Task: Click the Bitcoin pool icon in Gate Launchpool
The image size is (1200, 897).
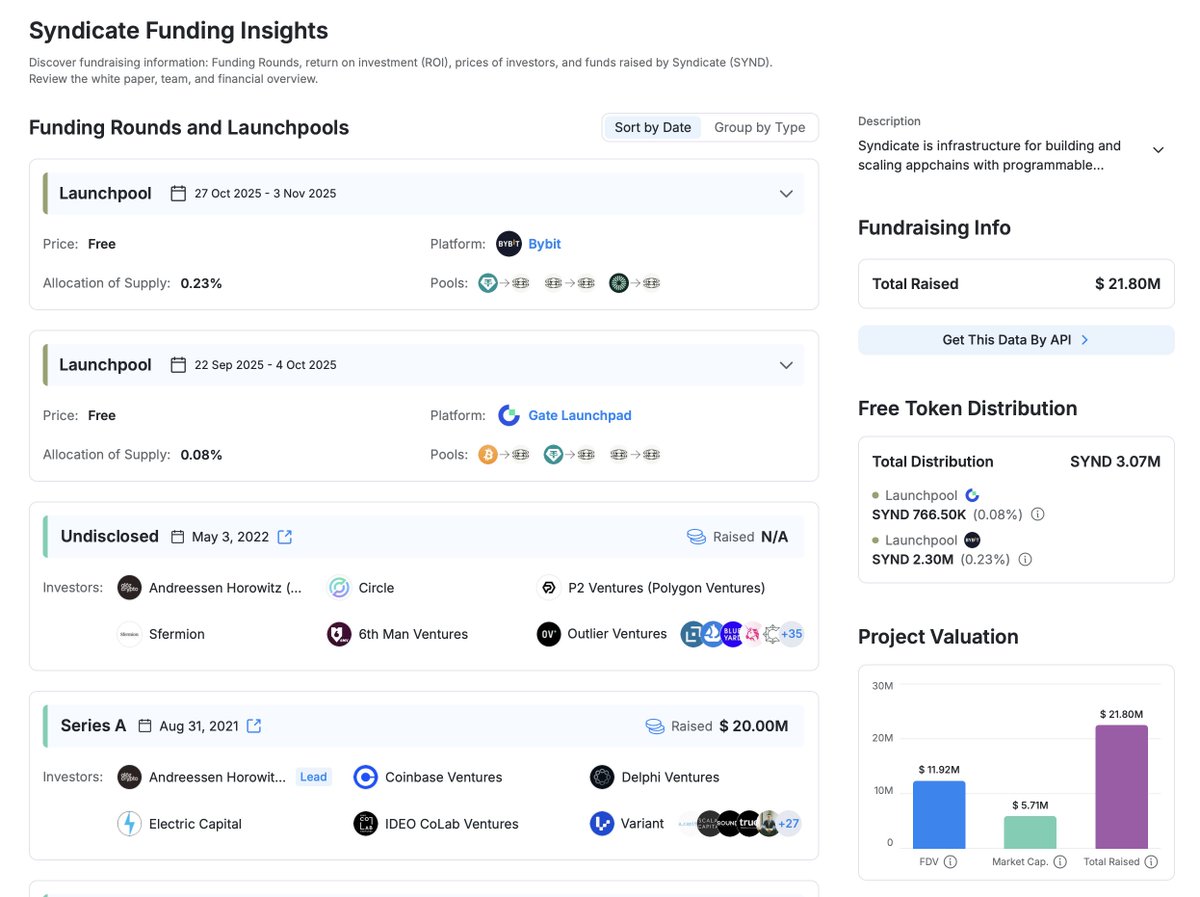Action: pyautogui.click(x=488, y=455)
